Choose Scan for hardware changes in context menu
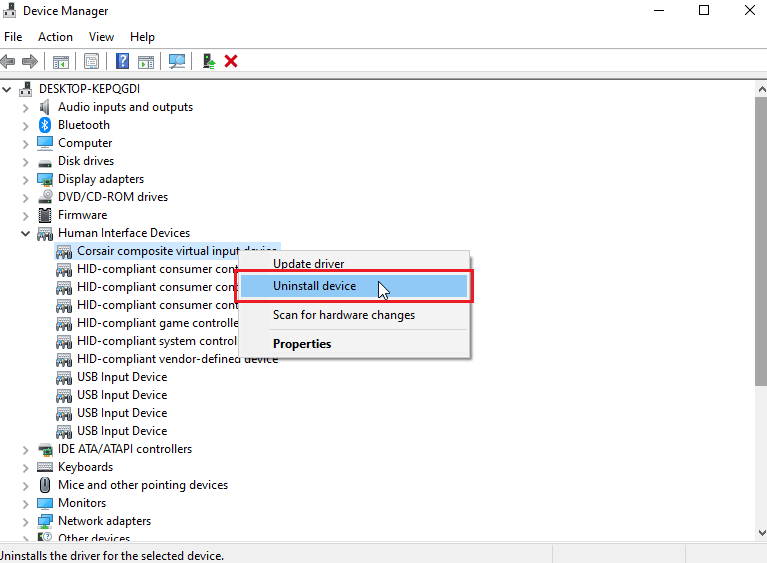Viewport: 767px width, 563px height. tap(354, 315)
